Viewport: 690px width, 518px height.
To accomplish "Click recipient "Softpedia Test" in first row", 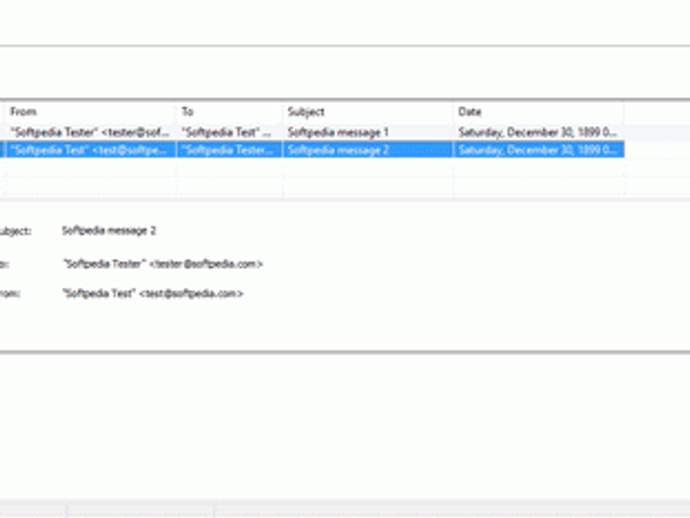I will pos(229,132).
